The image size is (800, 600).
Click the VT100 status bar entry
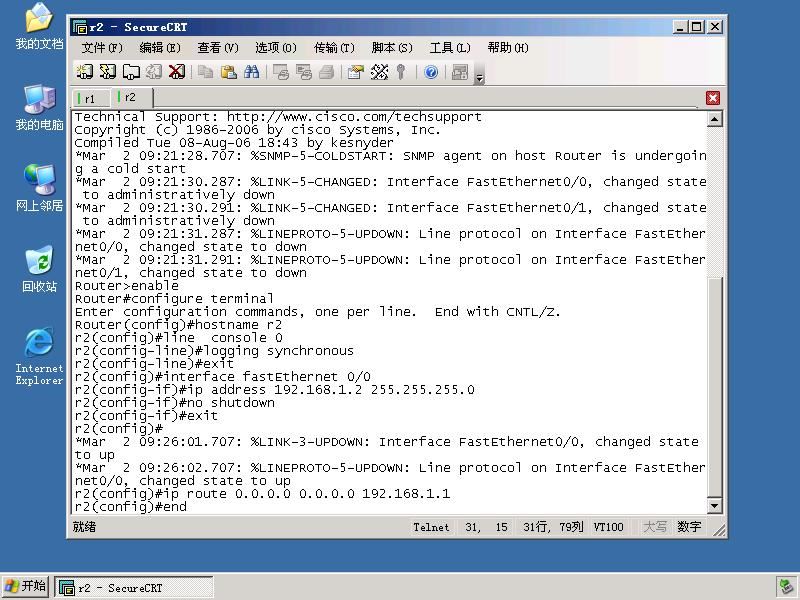608,527
